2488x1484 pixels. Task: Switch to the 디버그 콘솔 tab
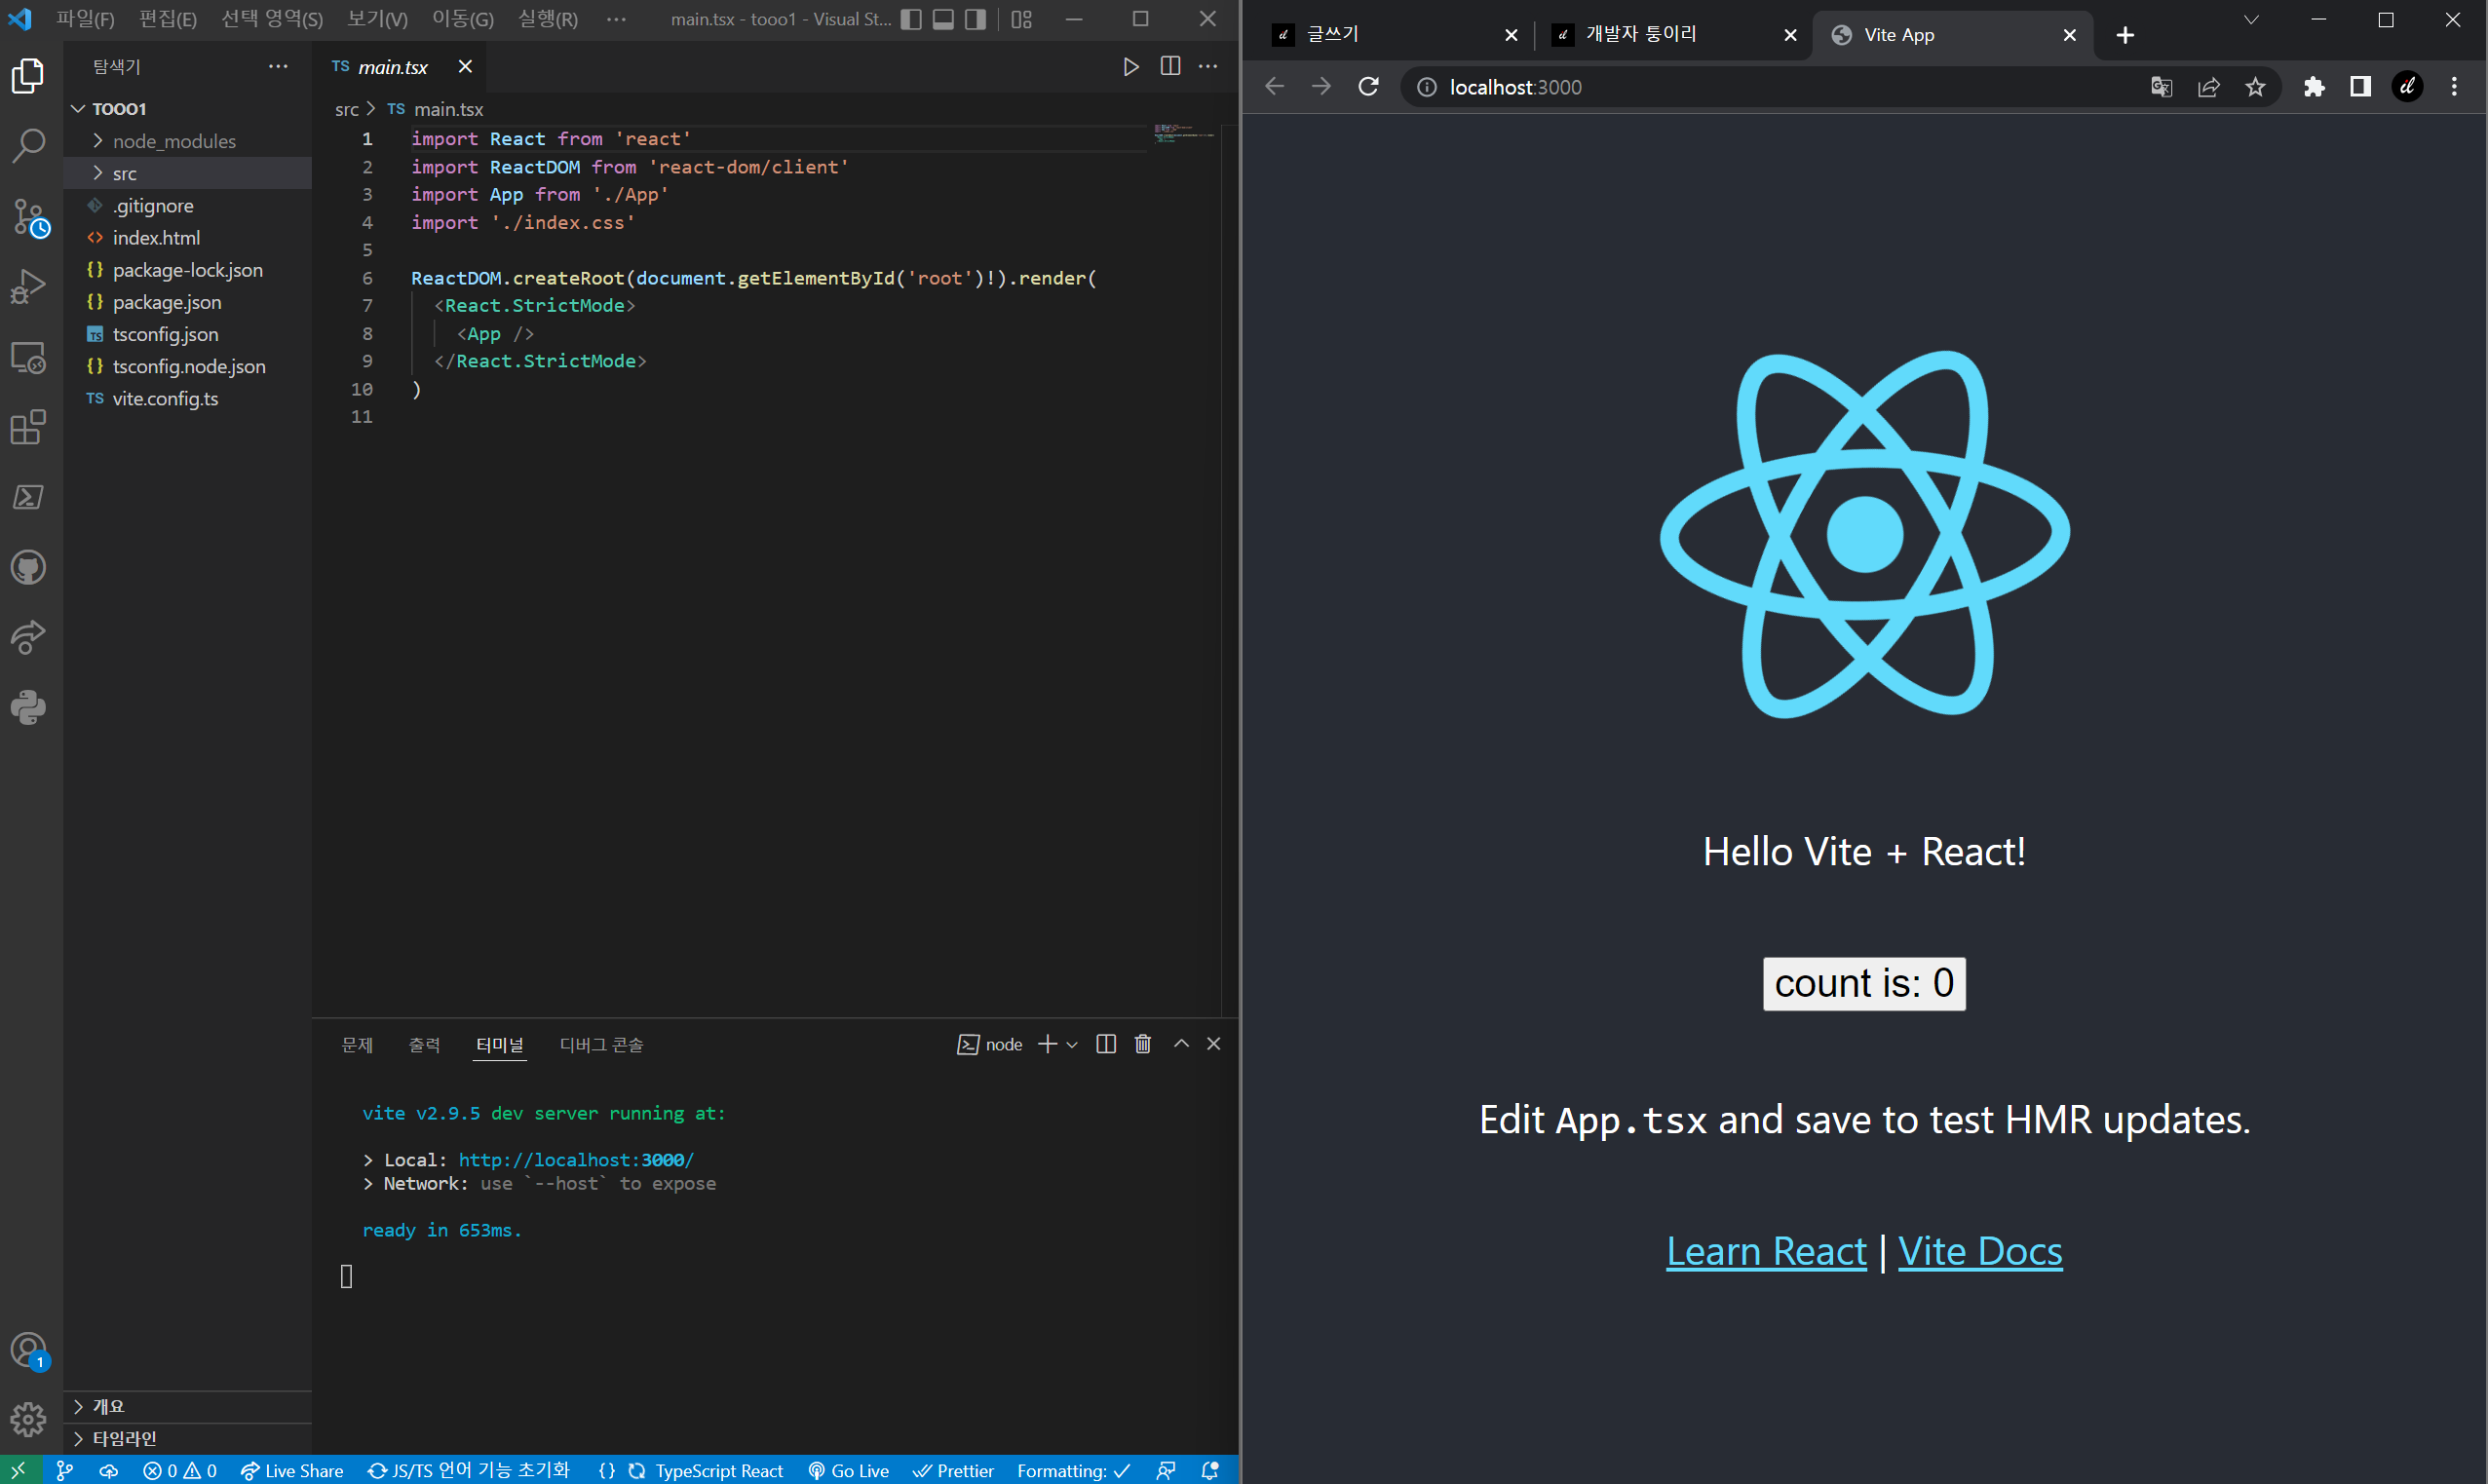(x=601, y=1044)
